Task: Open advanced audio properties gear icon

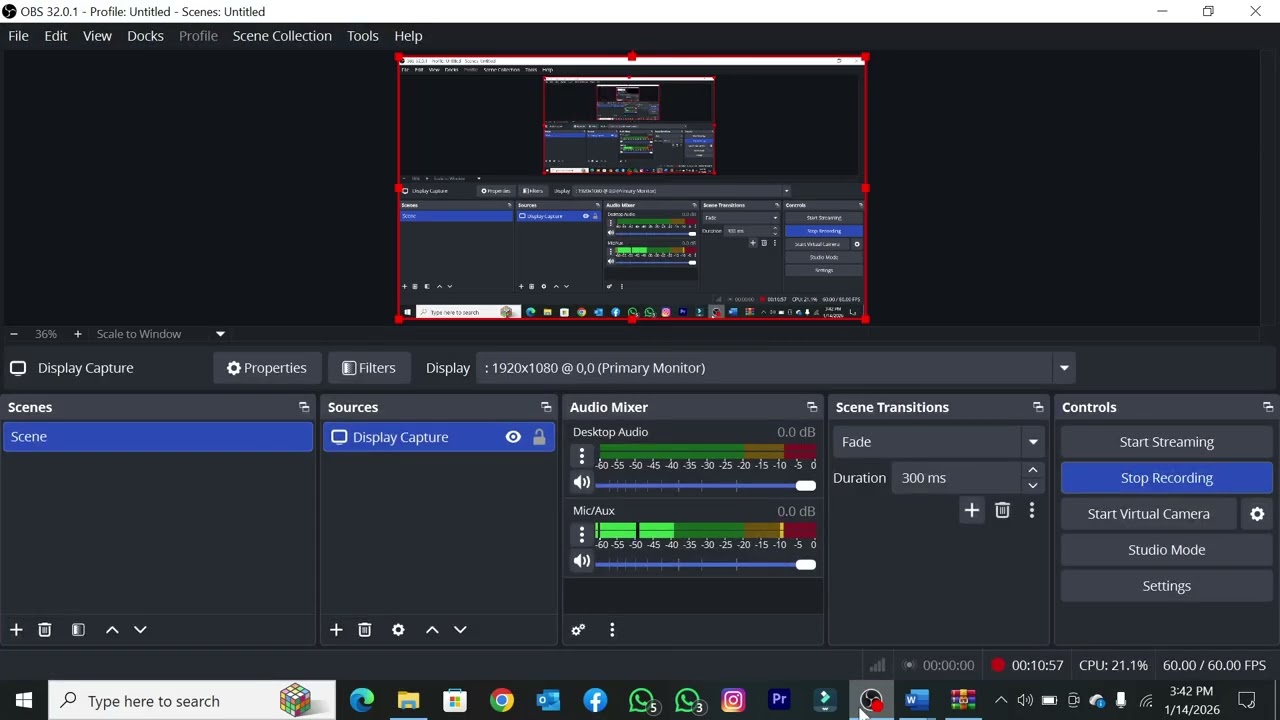Action: 578,630
